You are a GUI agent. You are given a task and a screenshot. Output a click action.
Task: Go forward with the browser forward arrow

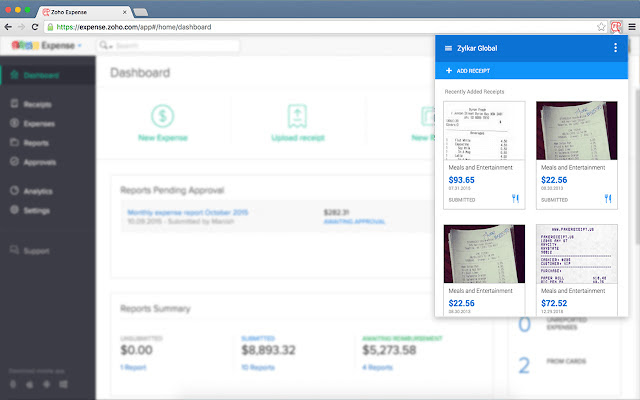[x=21, y=27]
